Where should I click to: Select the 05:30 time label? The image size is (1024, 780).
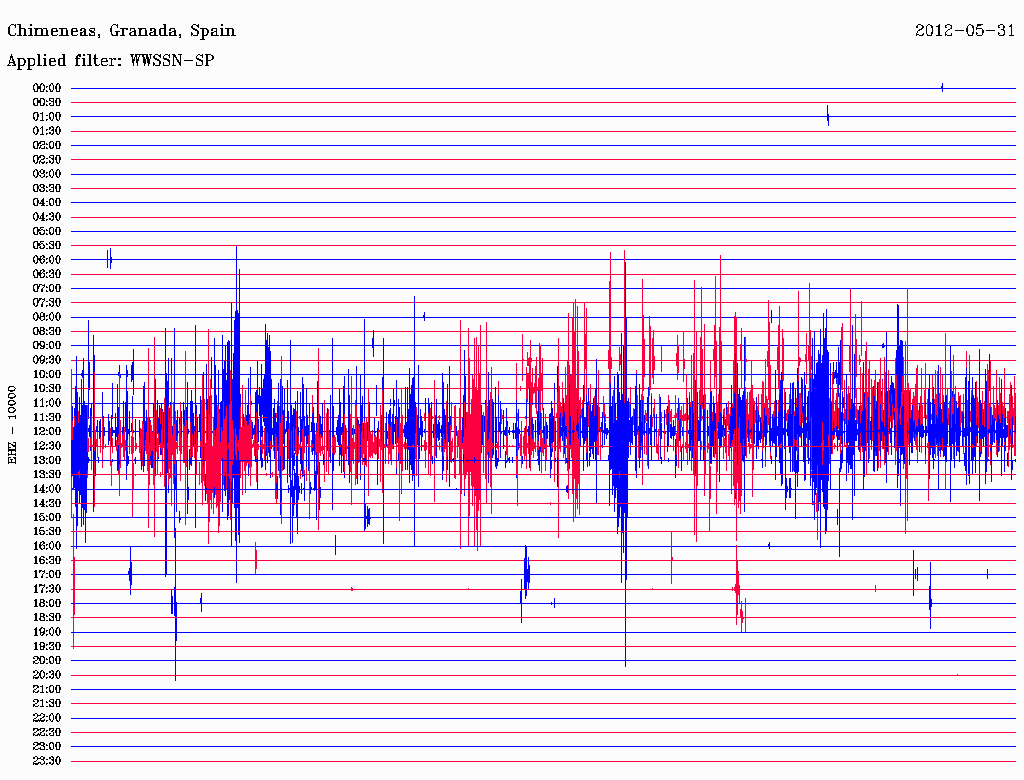pyautogui.click(x=46, y=246)
